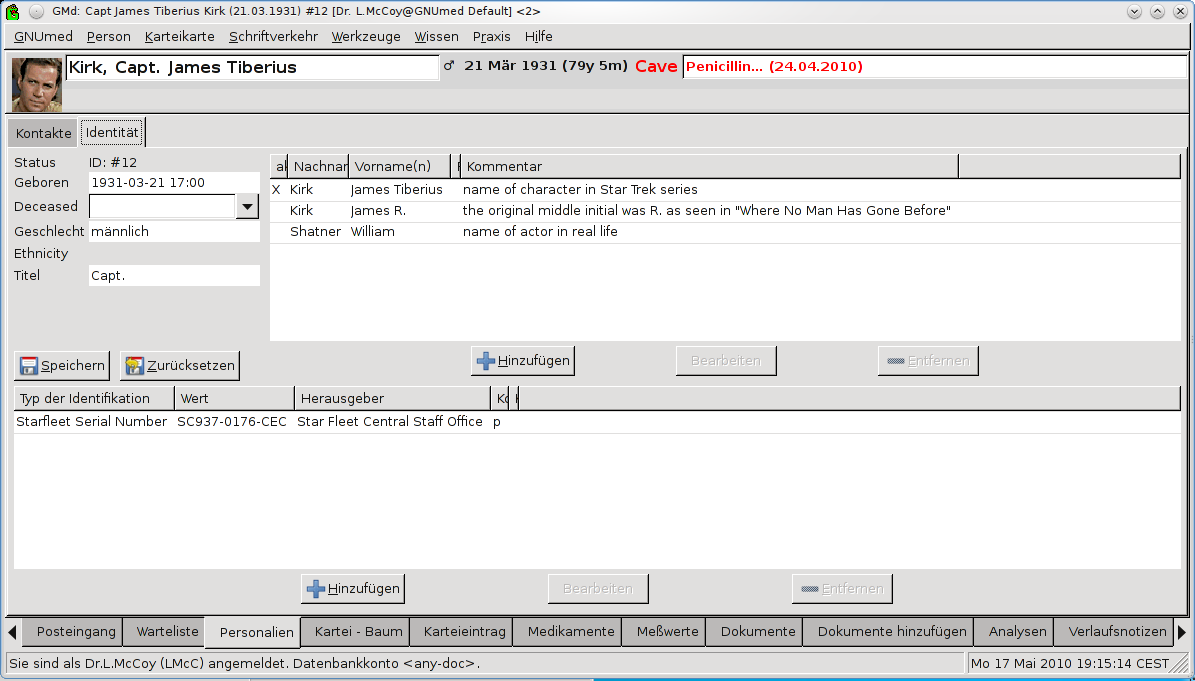Click the red Cave label
This screenshot has height=681, width=1195.
click(656, 66)
